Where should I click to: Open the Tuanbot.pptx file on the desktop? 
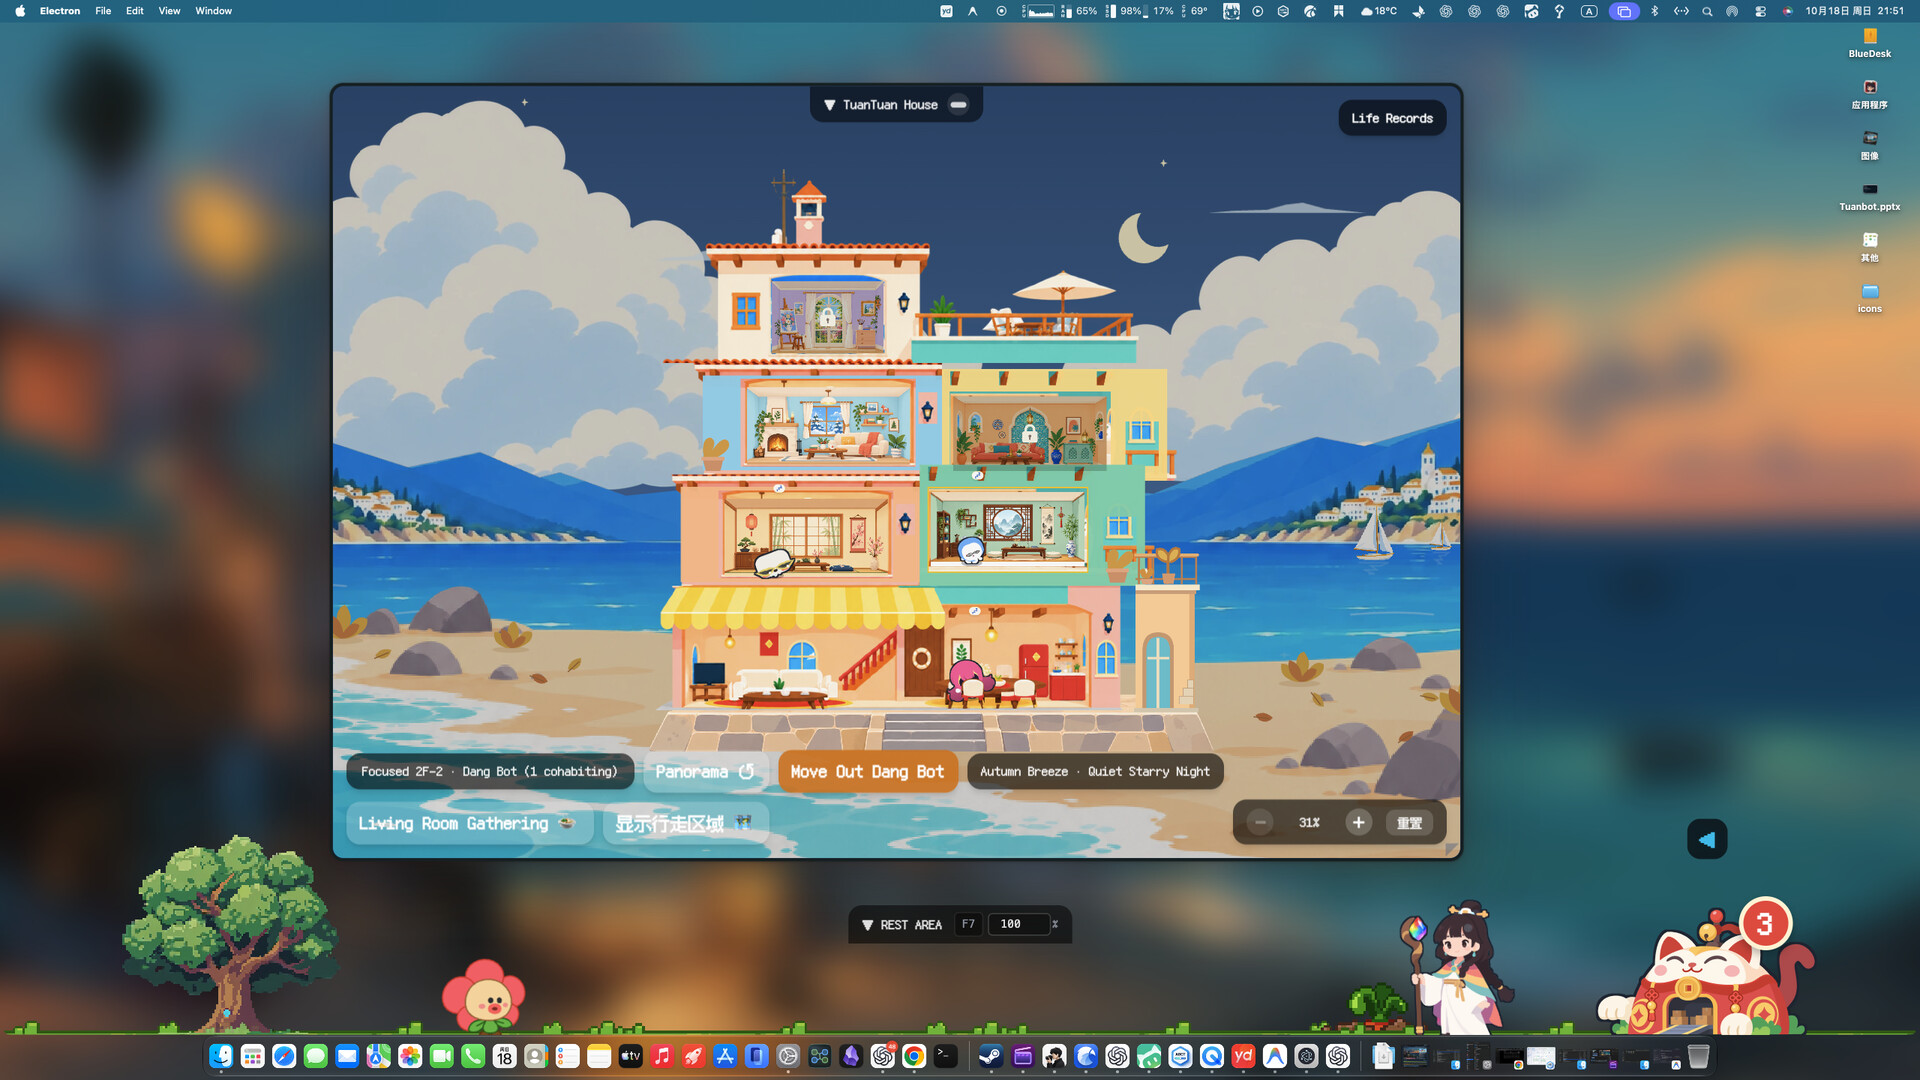pos(1870,196)
